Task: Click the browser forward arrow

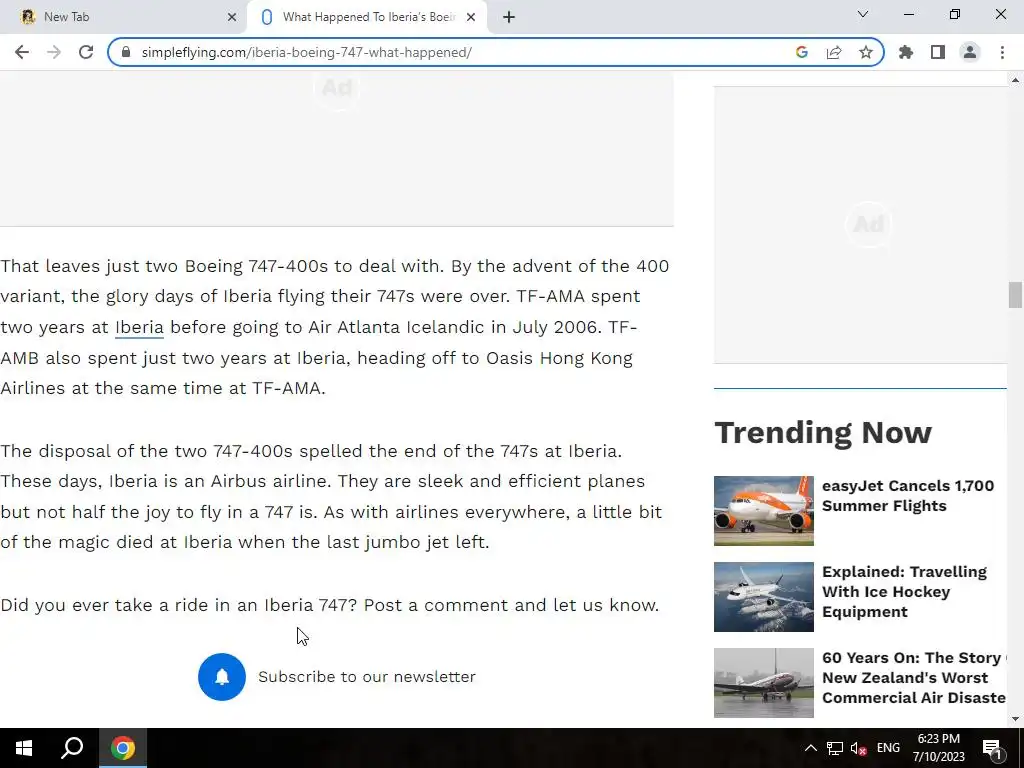Action: pos(54,52)
